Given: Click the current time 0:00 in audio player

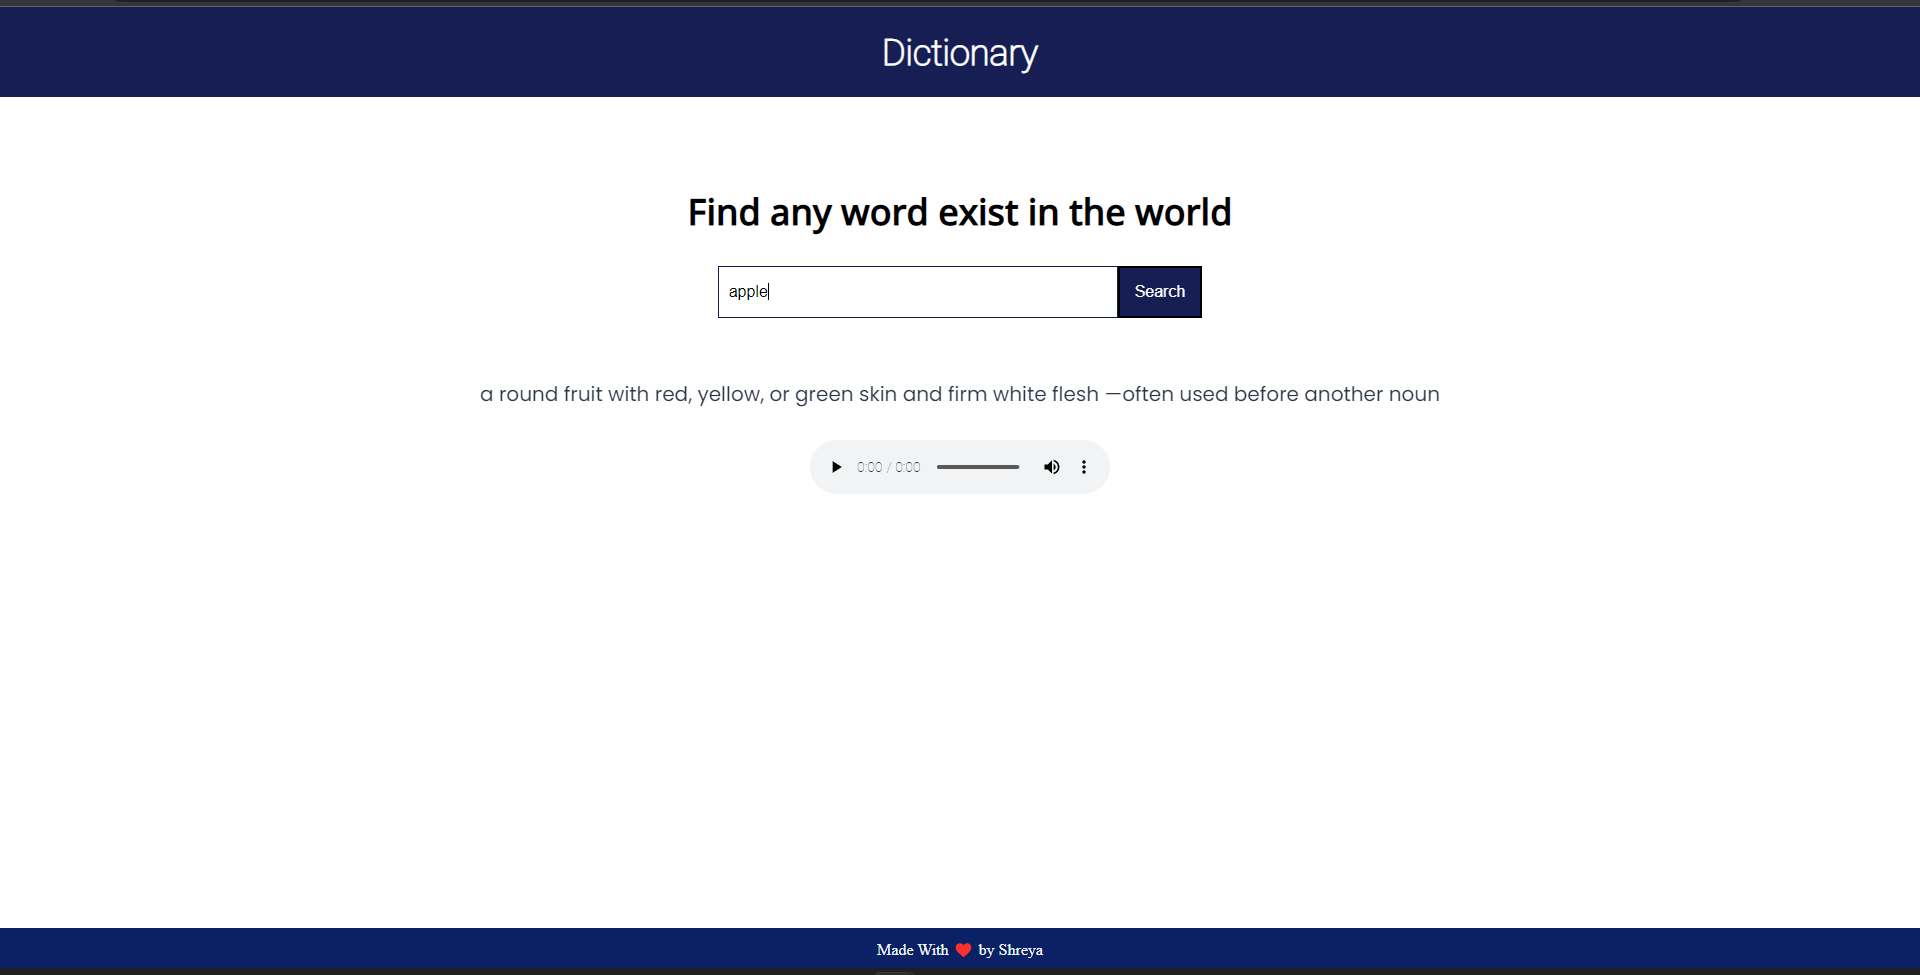Looking at the screenshot, I should [x=869, y=467].
